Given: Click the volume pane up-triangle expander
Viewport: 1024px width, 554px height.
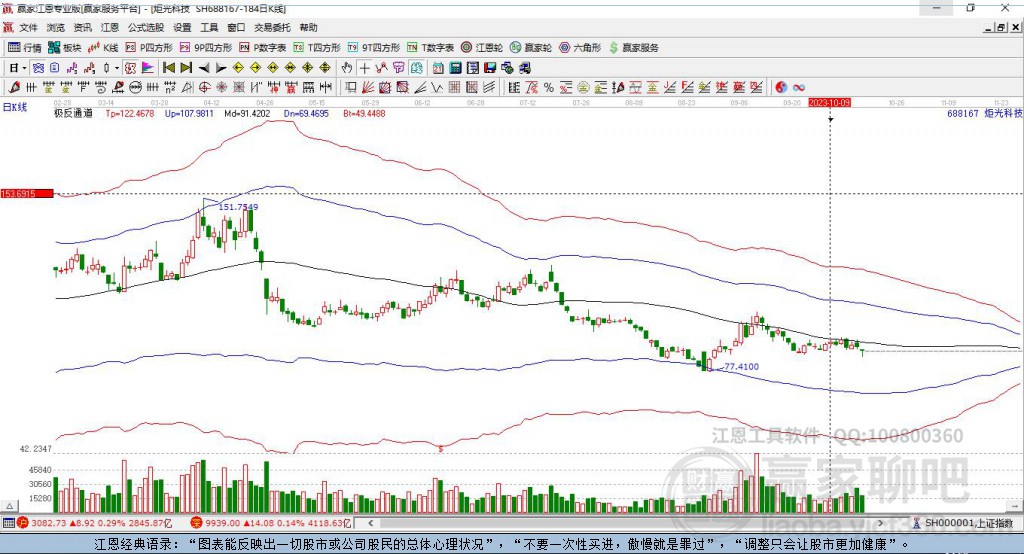Looking at the screenshot, I should pos(9,506).
